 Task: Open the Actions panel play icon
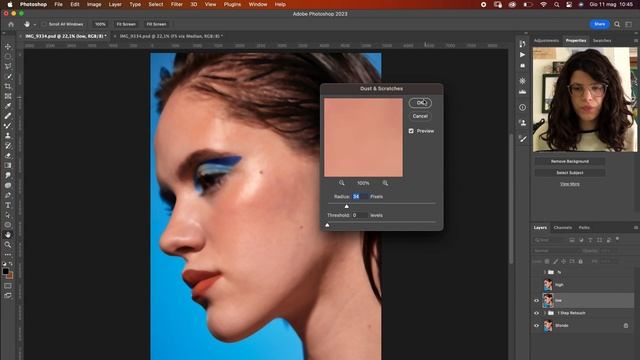pyautogui.click(x=522, y=54)
